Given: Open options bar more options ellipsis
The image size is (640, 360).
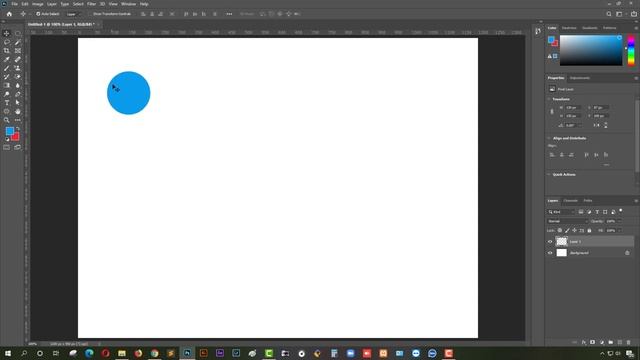Looking at the screenshot, I should [x=229, y=14].
